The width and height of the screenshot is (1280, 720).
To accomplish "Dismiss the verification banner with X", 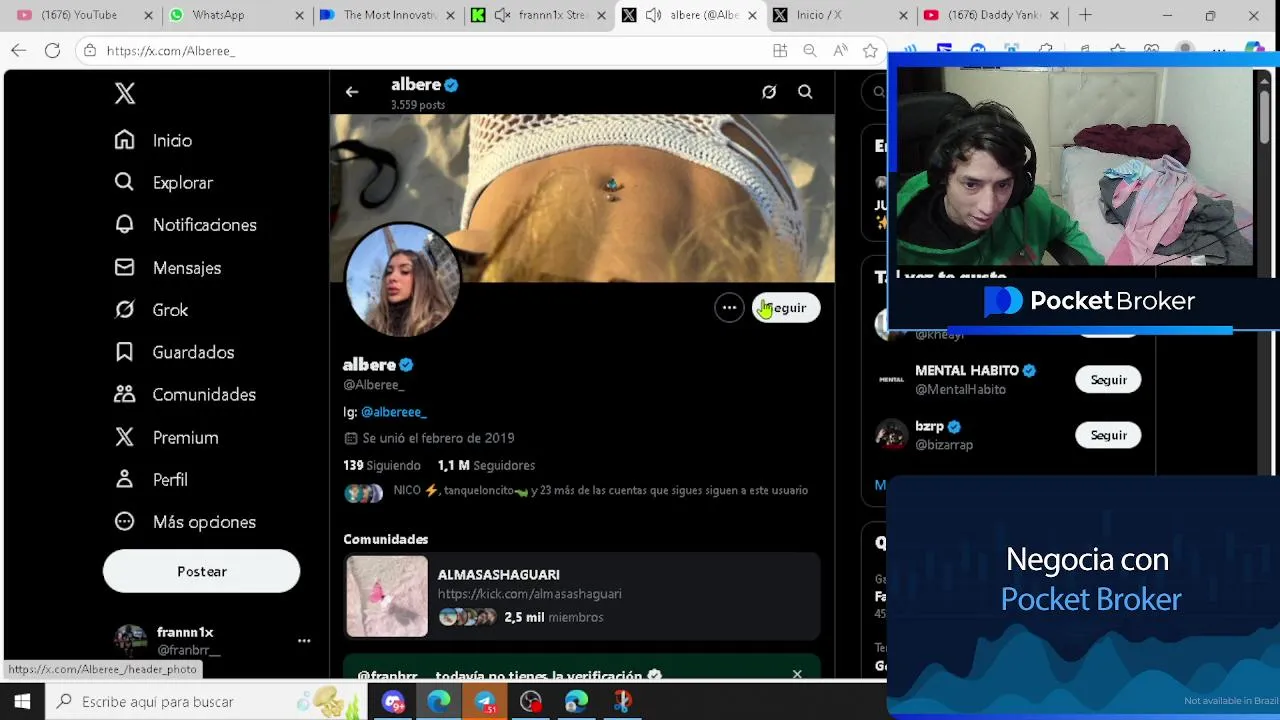I will (x=797, y=675).
